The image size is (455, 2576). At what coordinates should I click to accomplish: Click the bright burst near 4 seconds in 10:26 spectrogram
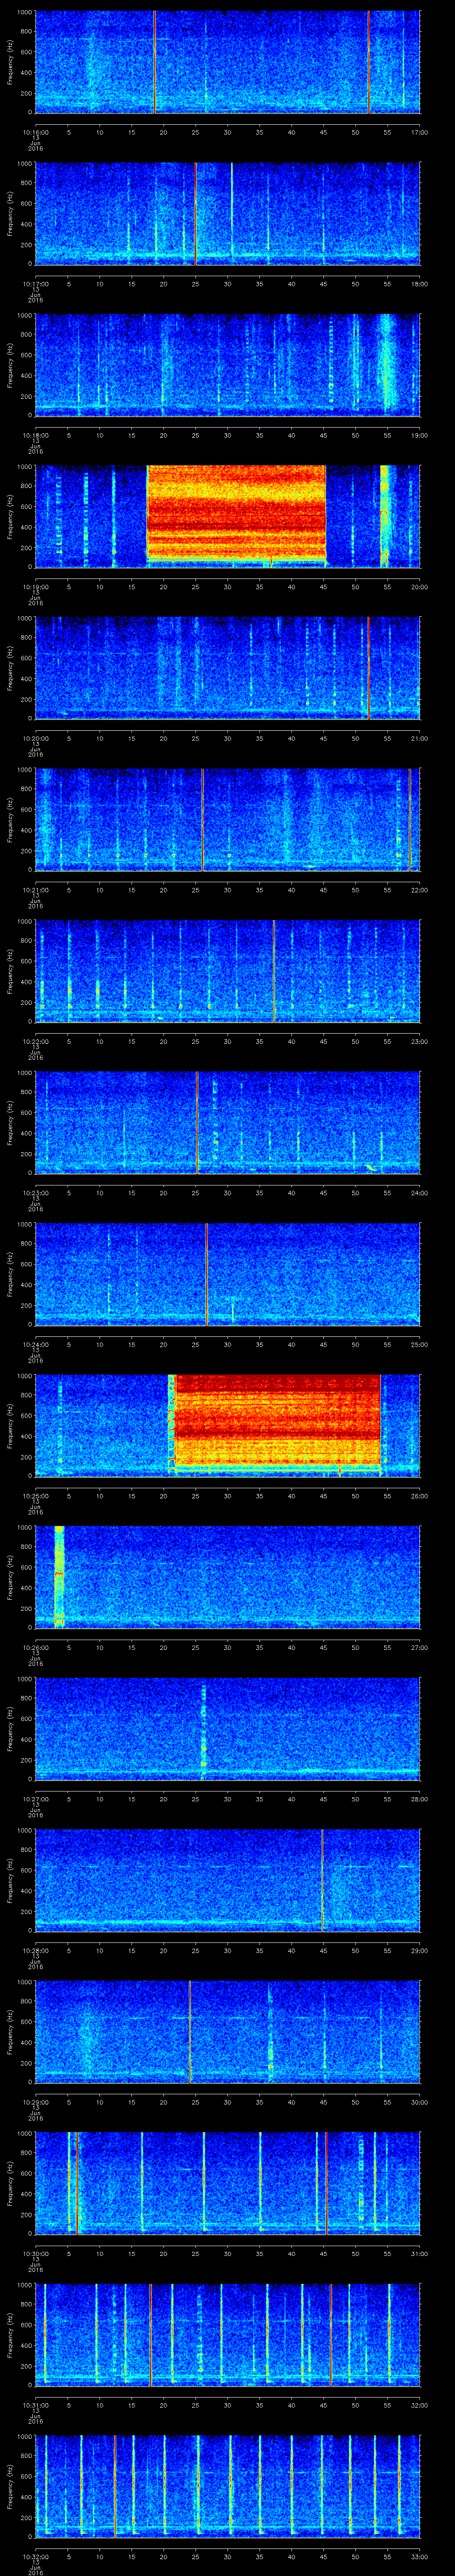tap(59, 1576)
